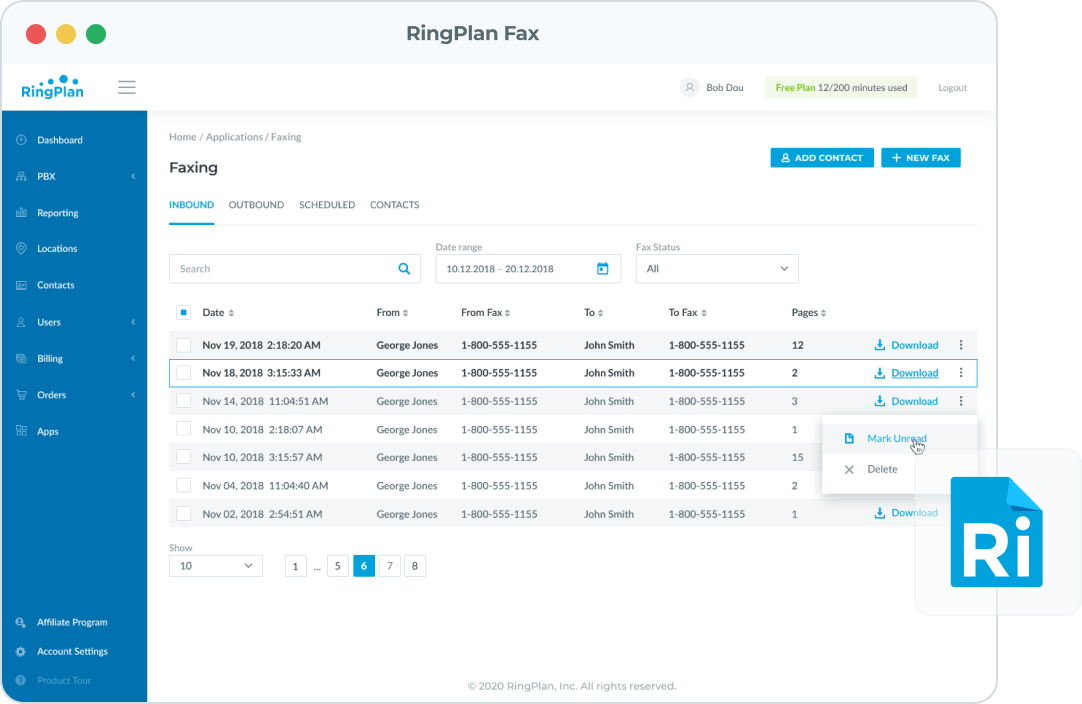This screenshot has height=704, width=1082.
Task: Select Mark Unread from the context menu
Action: [x=897, y=438]
